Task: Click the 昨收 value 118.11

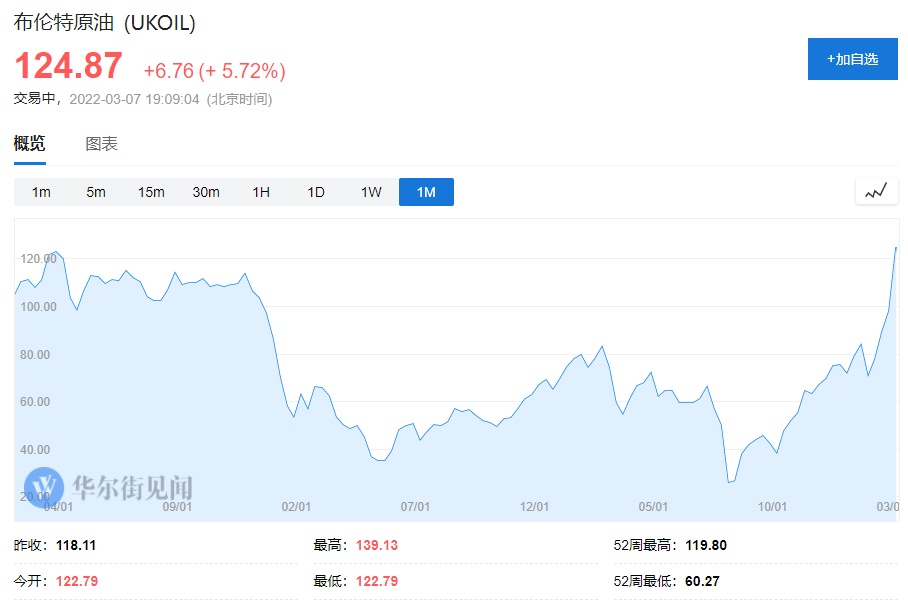Action: tap(76, 546)
